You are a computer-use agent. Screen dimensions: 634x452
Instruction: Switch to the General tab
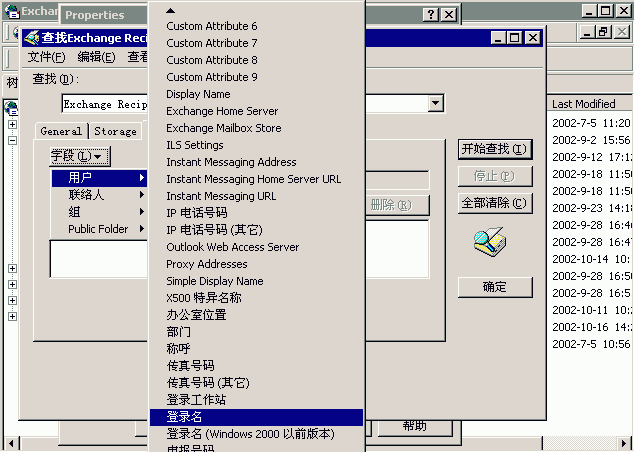pyautogui.click(x=61, y=131)
